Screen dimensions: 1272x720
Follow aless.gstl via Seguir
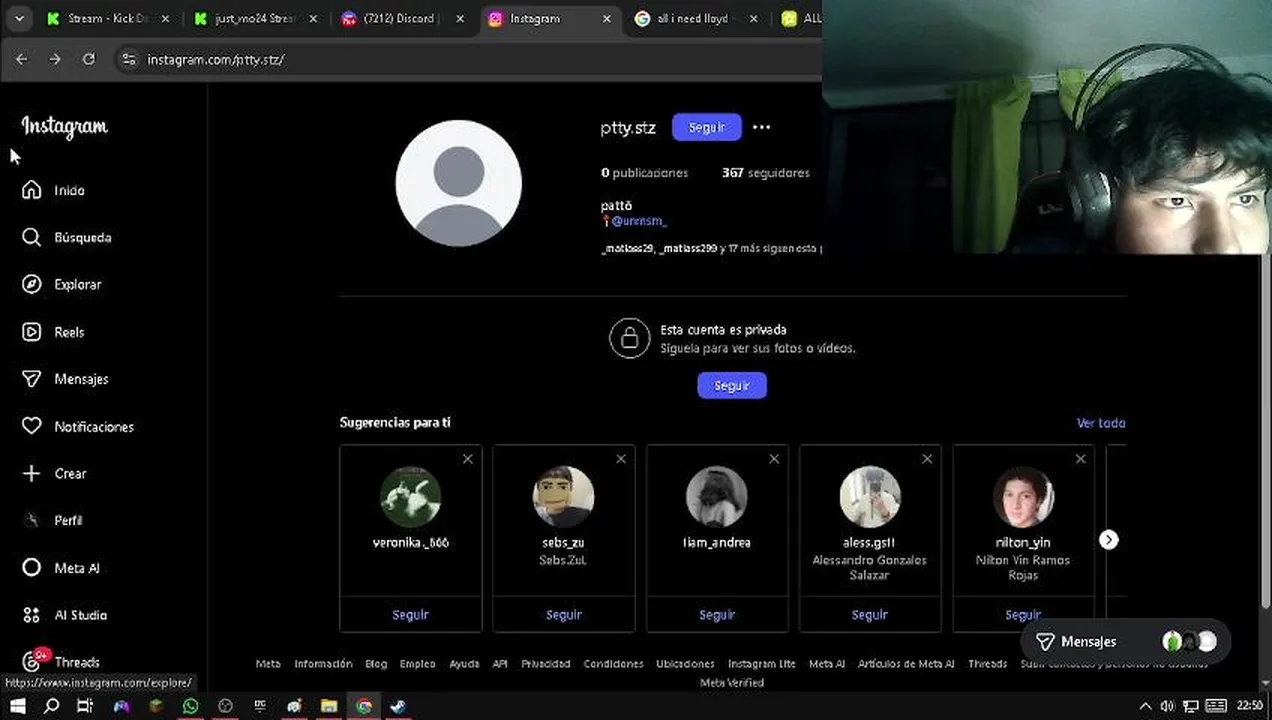[x=870, y=615]
